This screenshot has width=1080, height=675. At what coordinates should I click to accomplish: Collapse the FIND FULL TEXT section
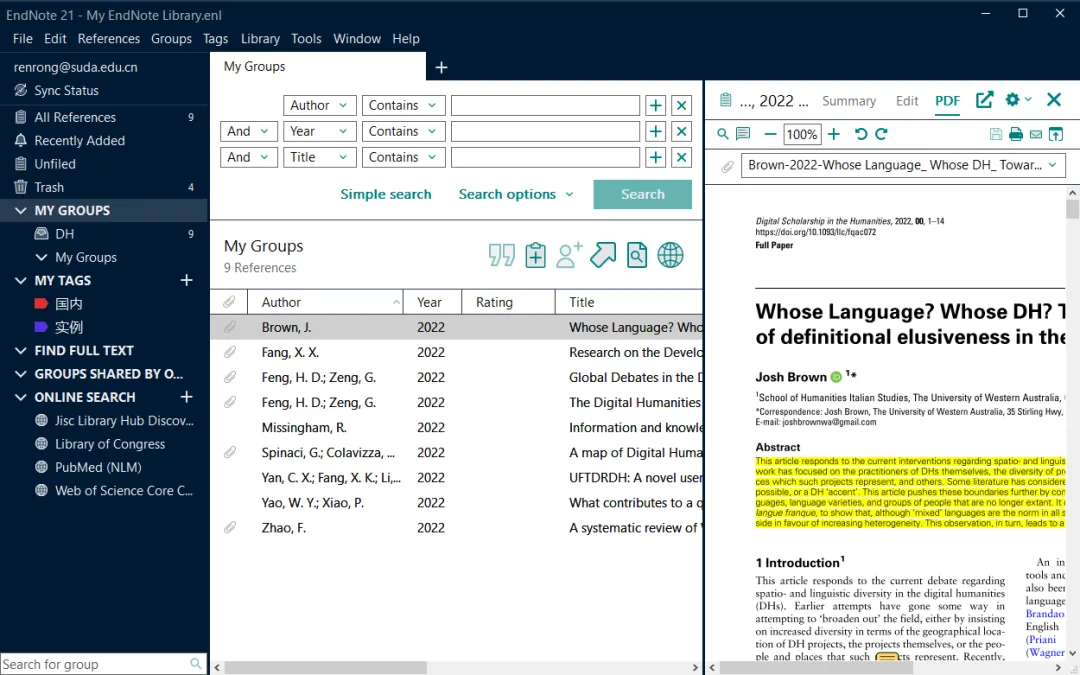click(x=21, y=351)
